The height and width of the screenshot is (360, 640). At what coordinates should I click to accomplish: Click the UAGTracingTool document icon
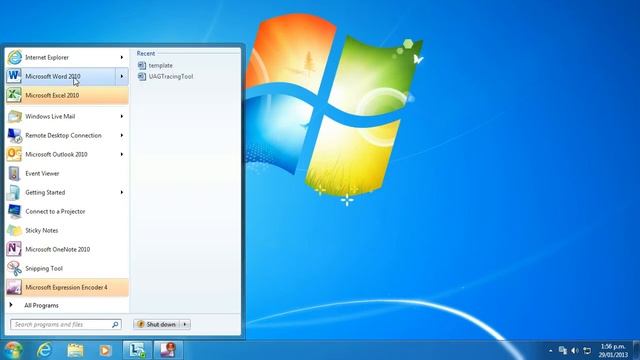click(142, 76)
